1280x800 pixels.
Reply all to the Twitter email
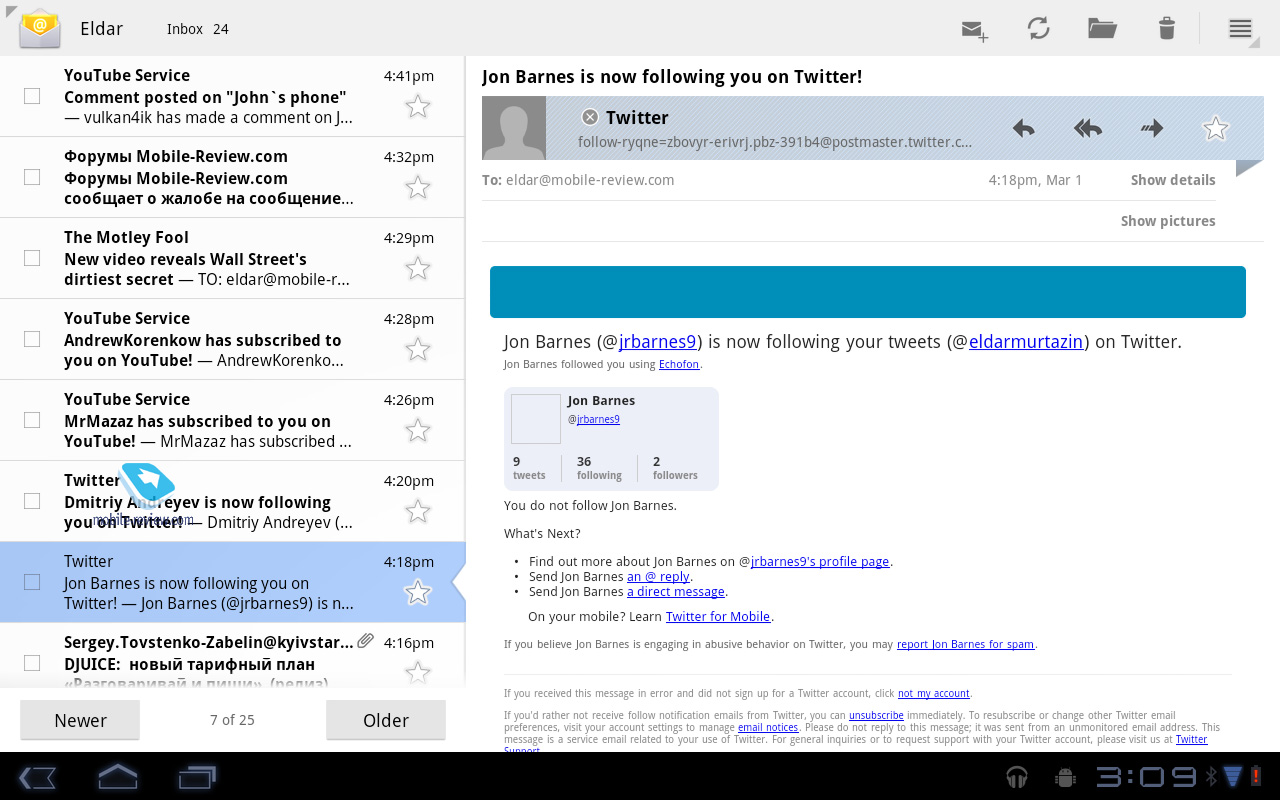tap(1088, 128)
